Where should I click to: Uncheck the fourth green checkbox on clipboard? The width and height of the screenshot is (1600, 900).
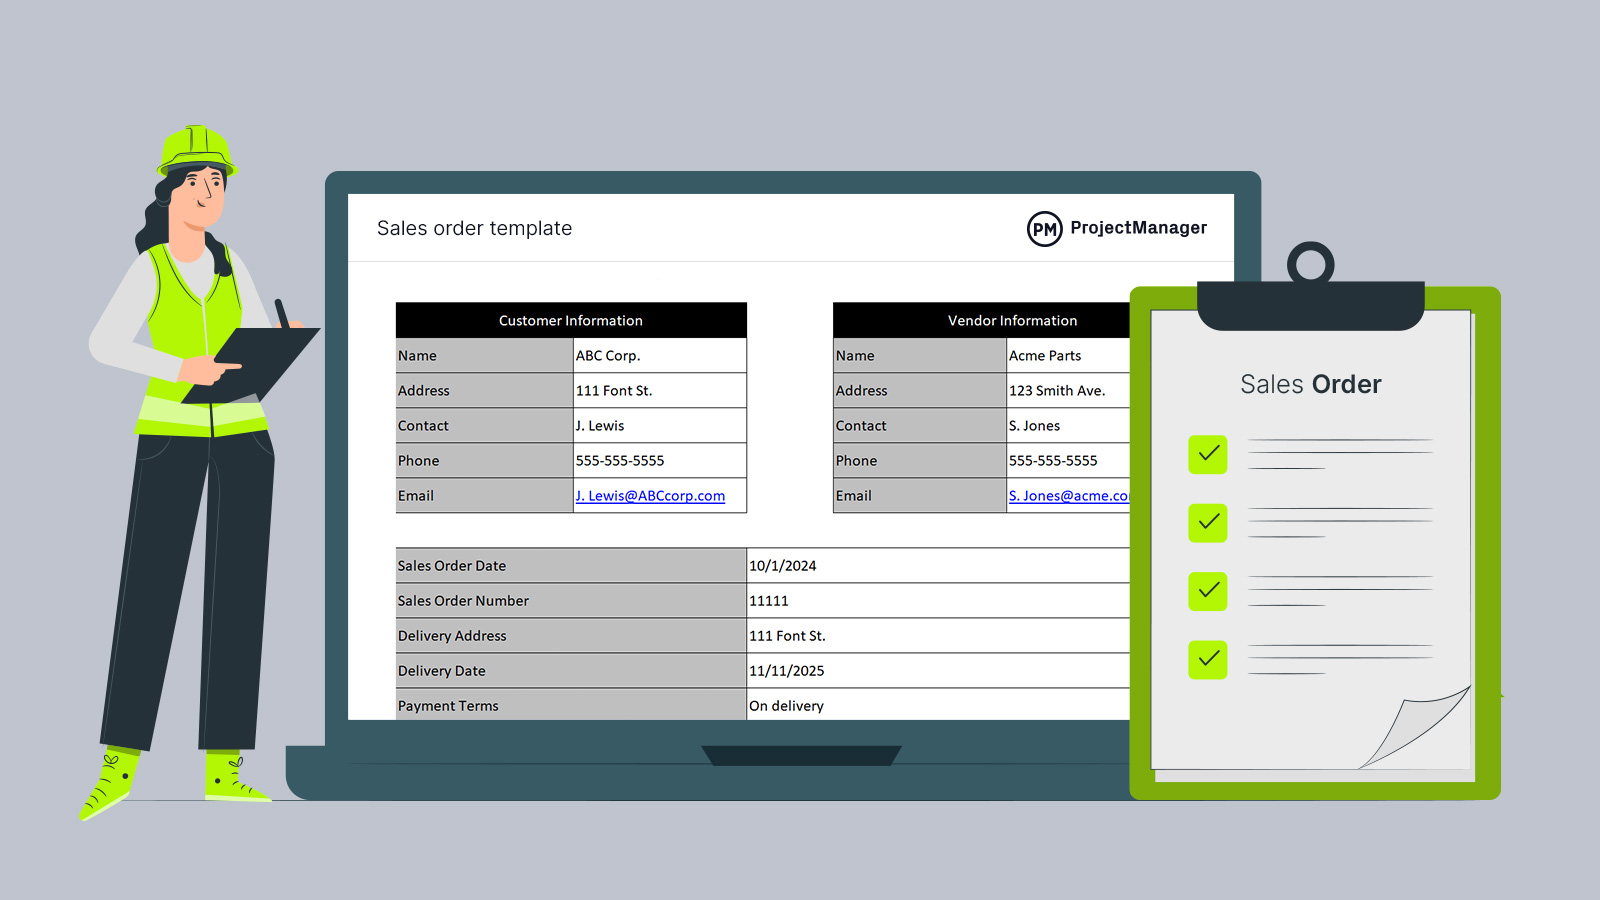coord(1208,659)
